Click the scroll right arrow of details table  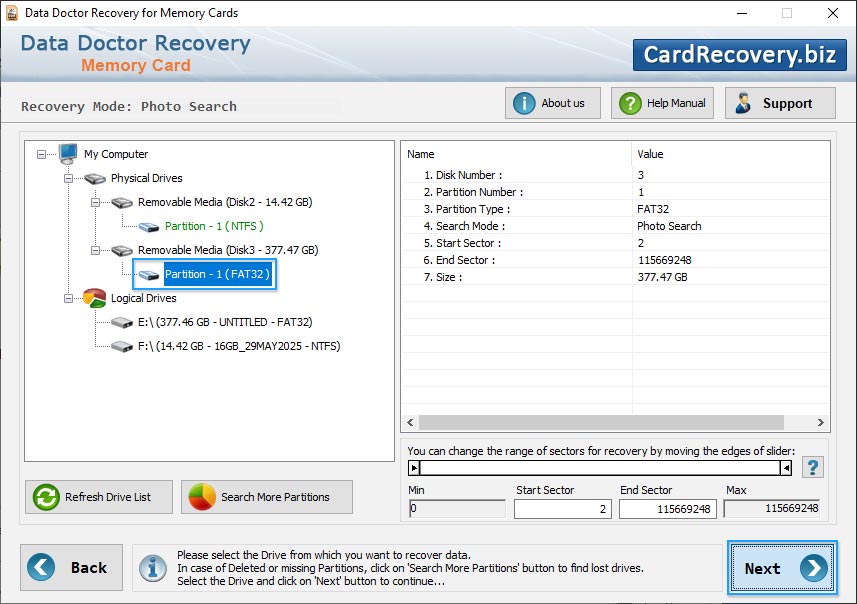point(820,423)
